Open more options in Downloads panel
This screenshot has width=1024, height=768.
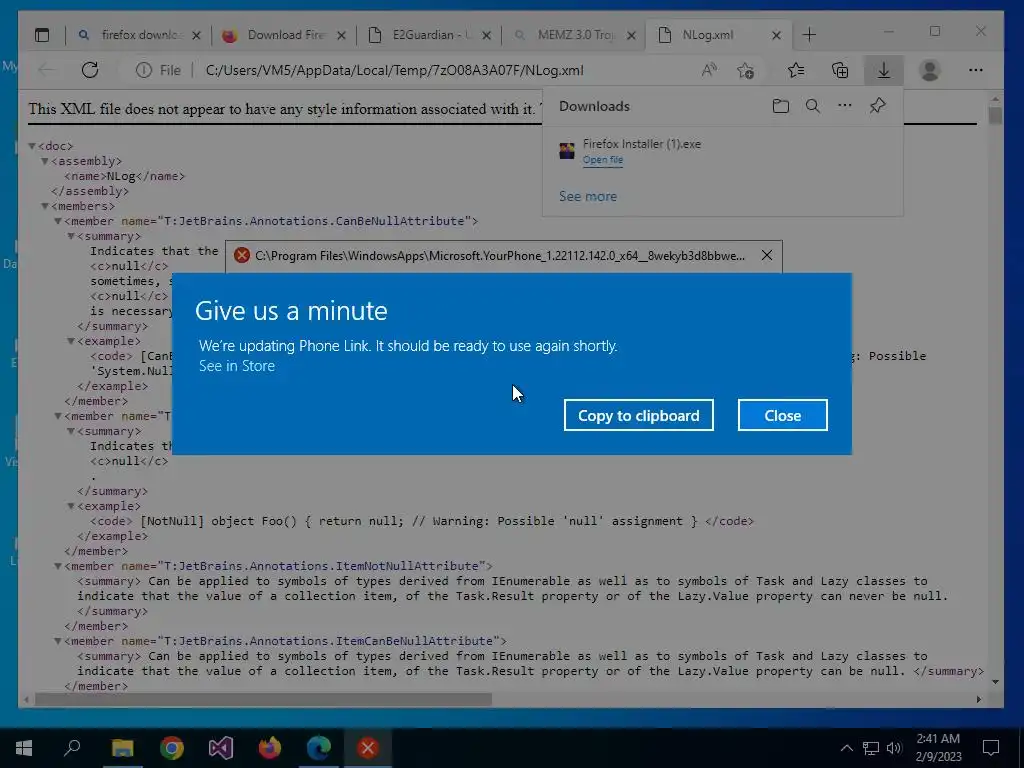click(x=844, y=106)
